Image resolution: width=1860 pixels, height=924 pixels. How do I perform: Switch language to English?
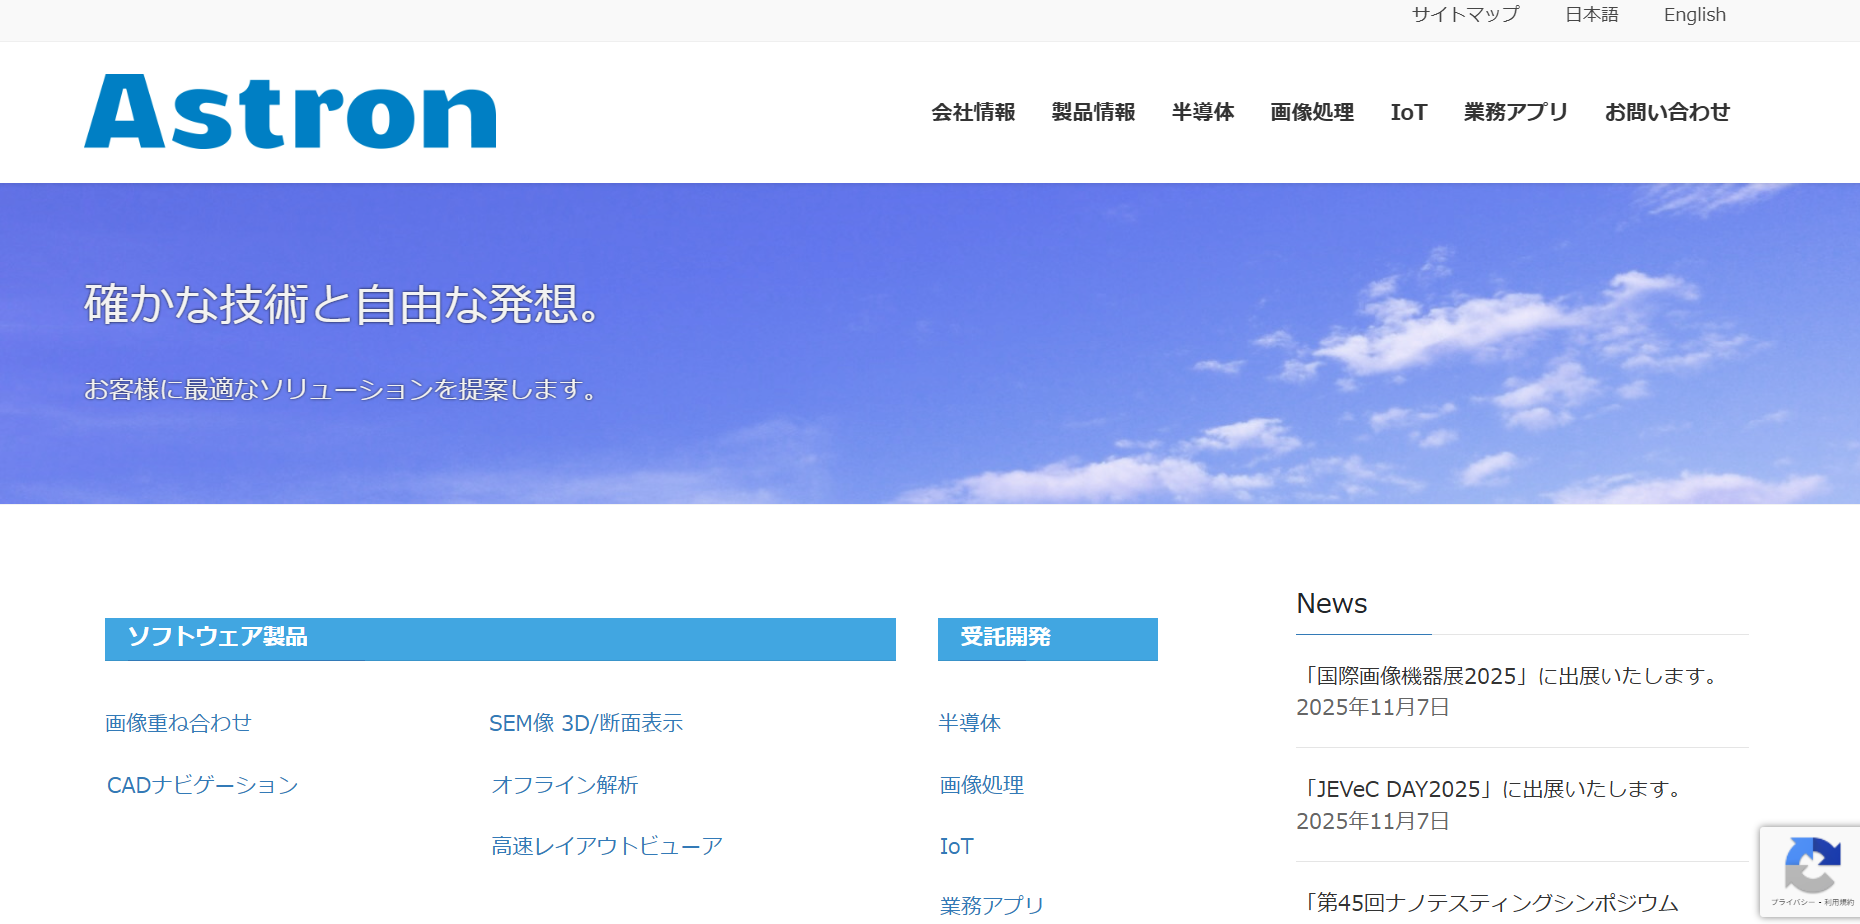(1694, 14)
